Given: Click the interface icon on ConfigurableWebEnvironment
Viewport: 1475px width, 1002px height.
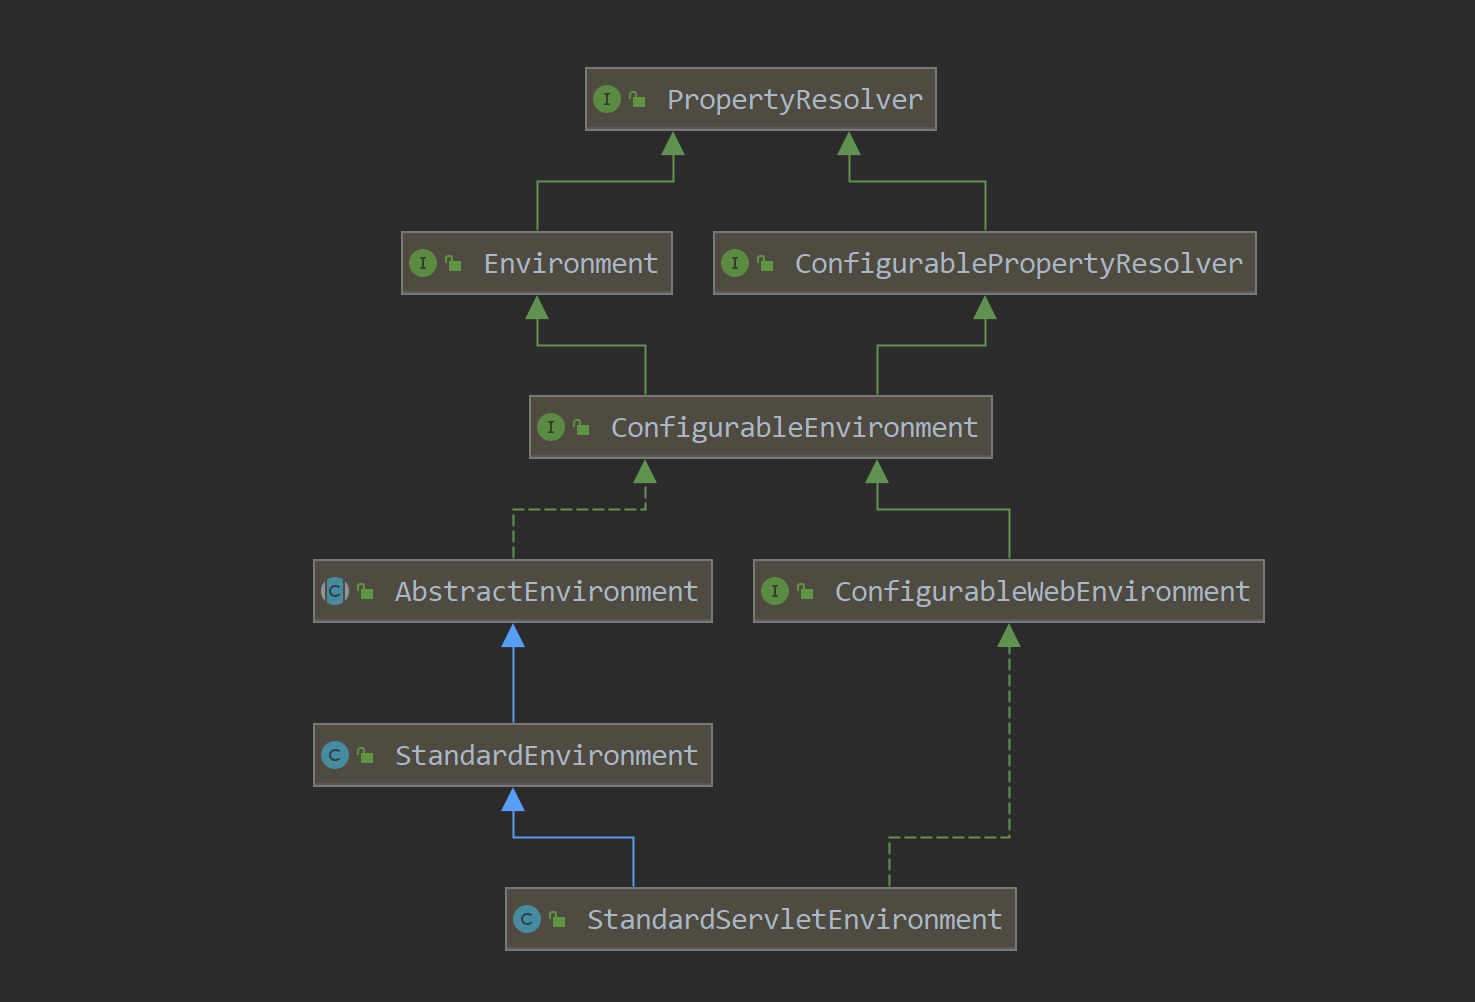Looking at the screenshot, I should pos(774,591).
